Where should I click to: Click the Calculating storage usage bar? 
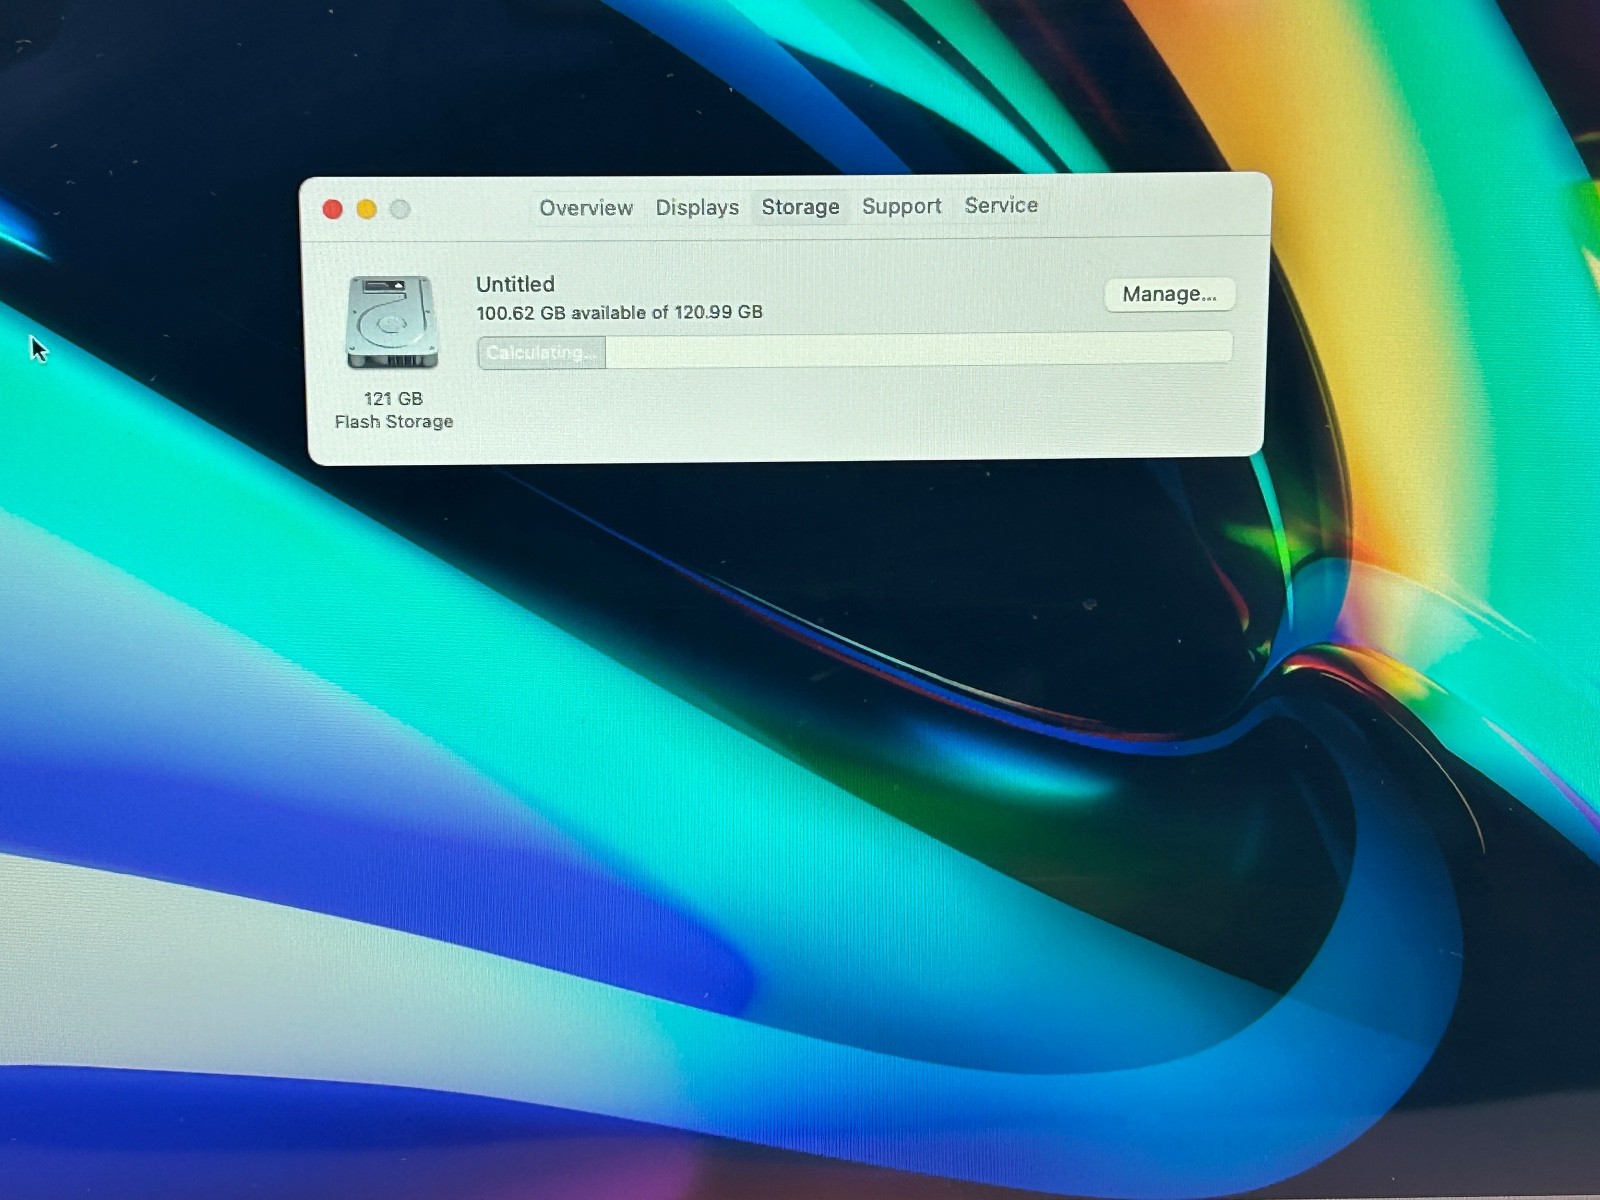(855, 351)
